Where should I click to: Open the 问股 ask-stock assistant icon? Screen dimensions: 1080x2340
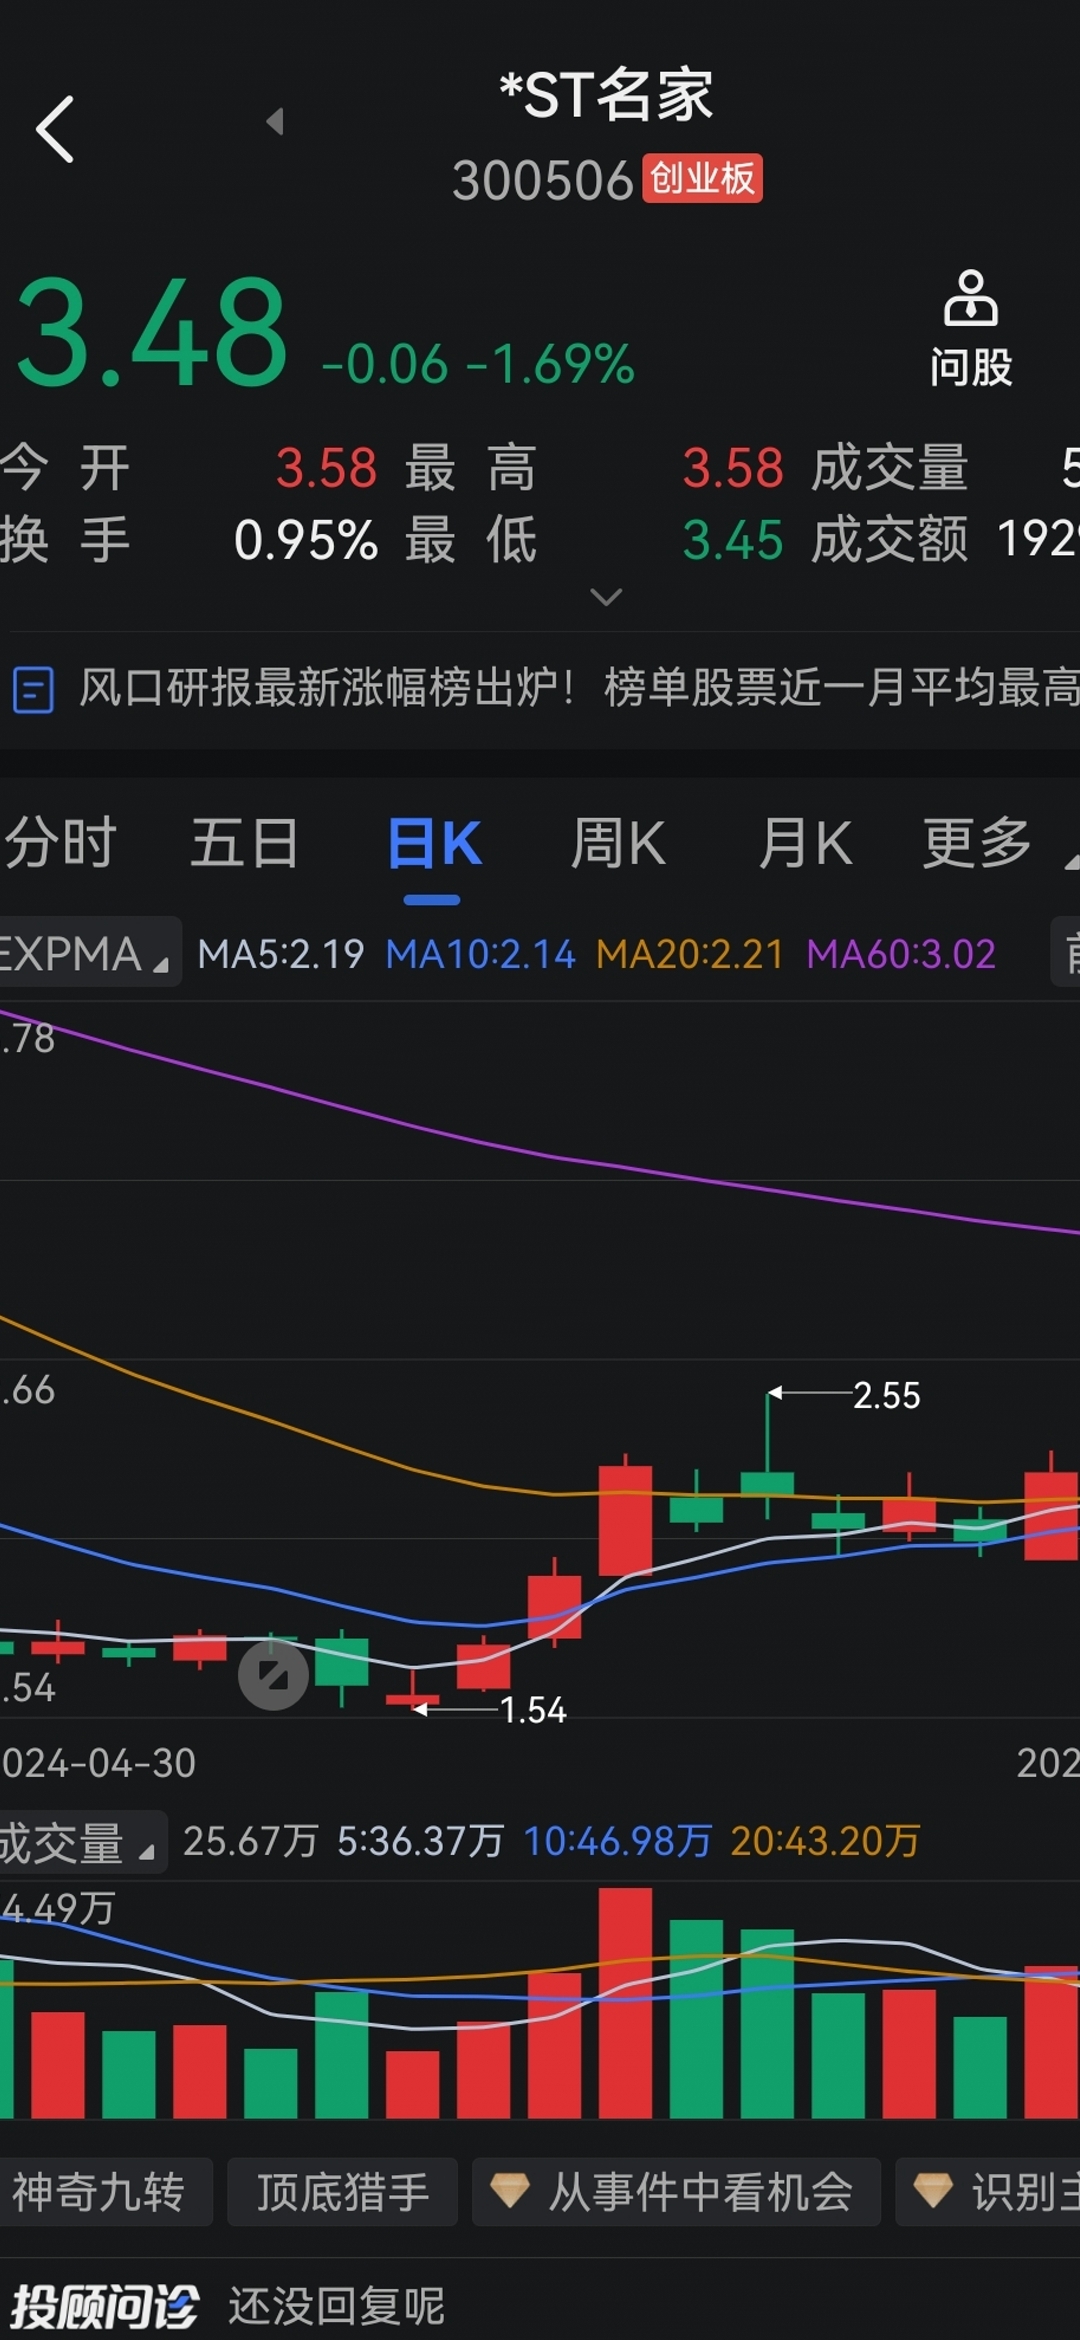pos(970,328)
